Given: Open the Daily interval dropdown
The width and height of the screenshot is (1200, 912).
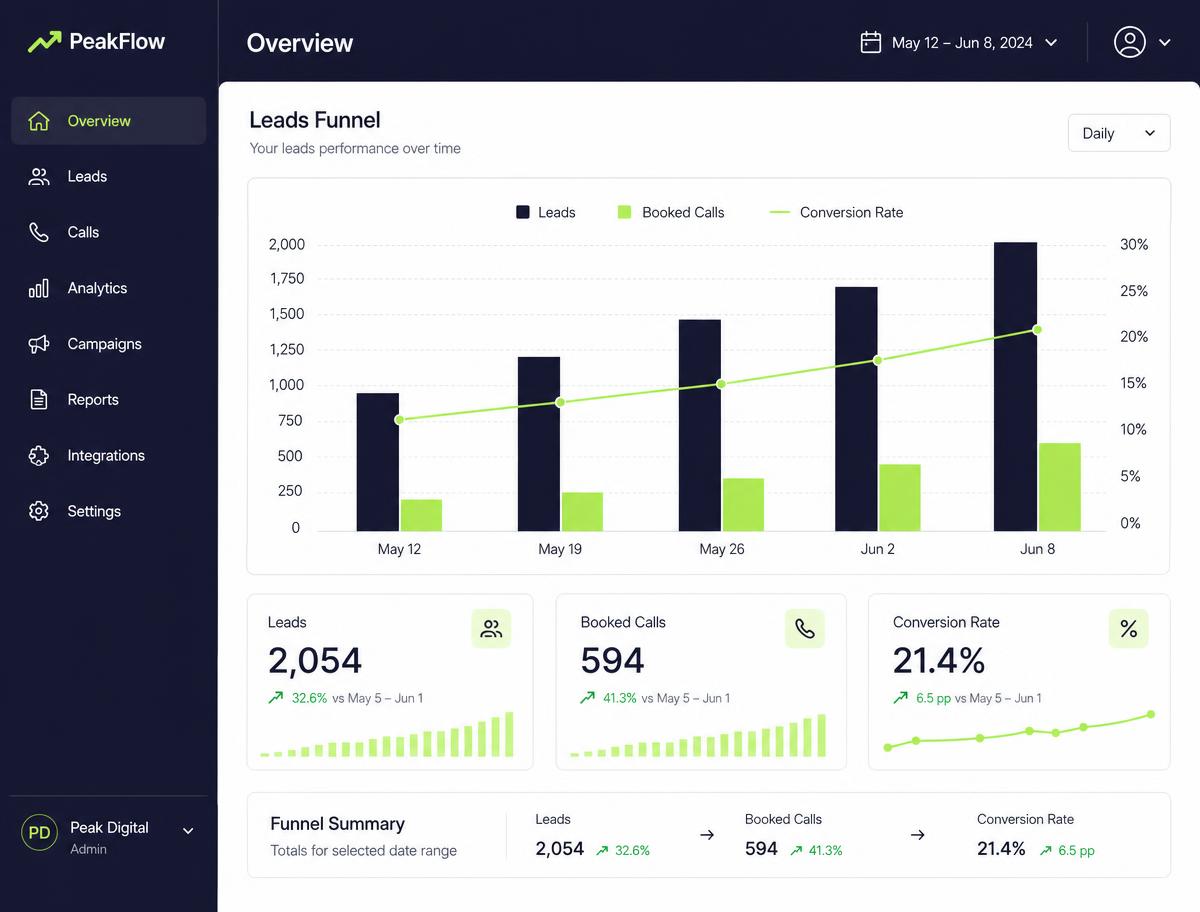Looking at the screenshot, I should coord(1119,133).
